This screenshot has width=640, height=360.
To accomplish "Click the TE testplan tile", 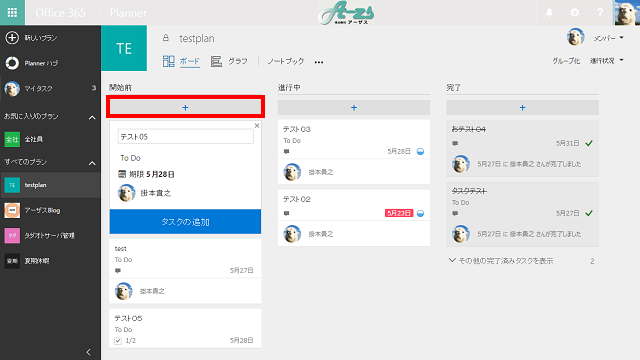I will click(124, 48).
